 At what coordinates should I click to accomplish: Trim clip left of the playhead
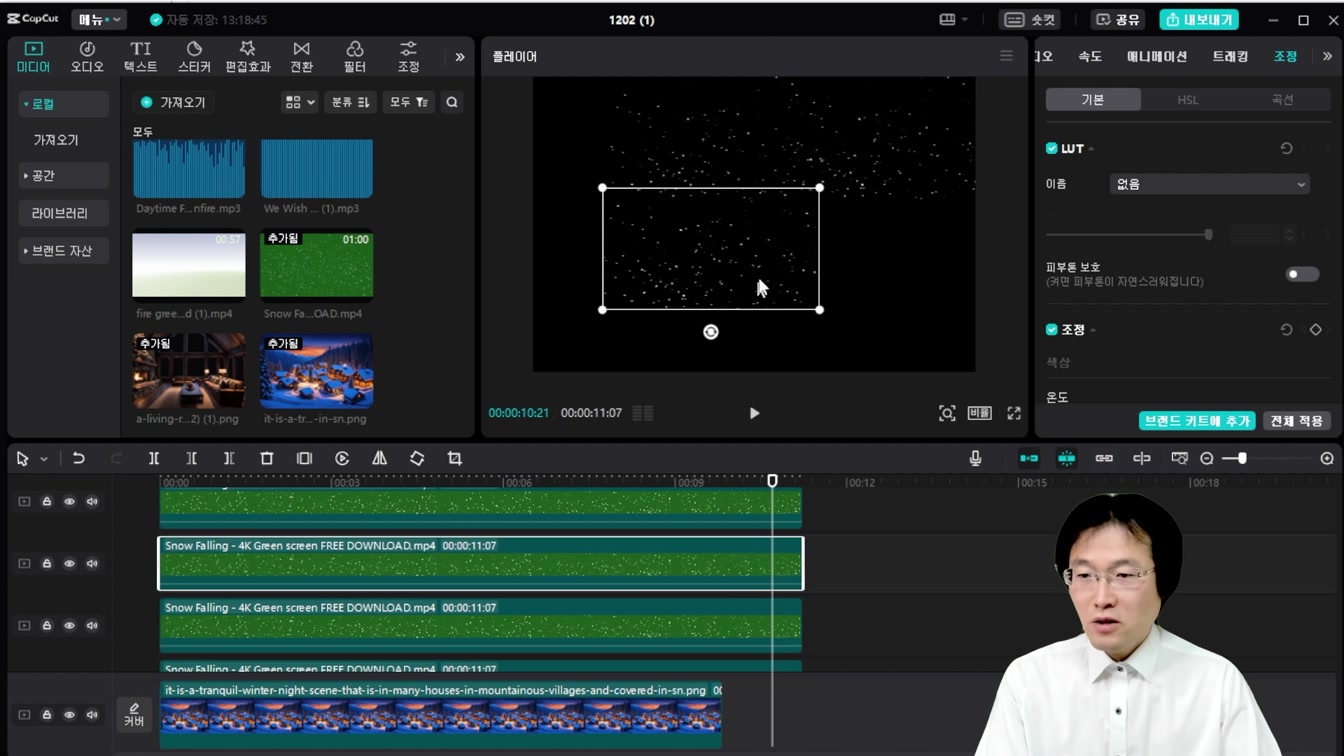[191, 458]
